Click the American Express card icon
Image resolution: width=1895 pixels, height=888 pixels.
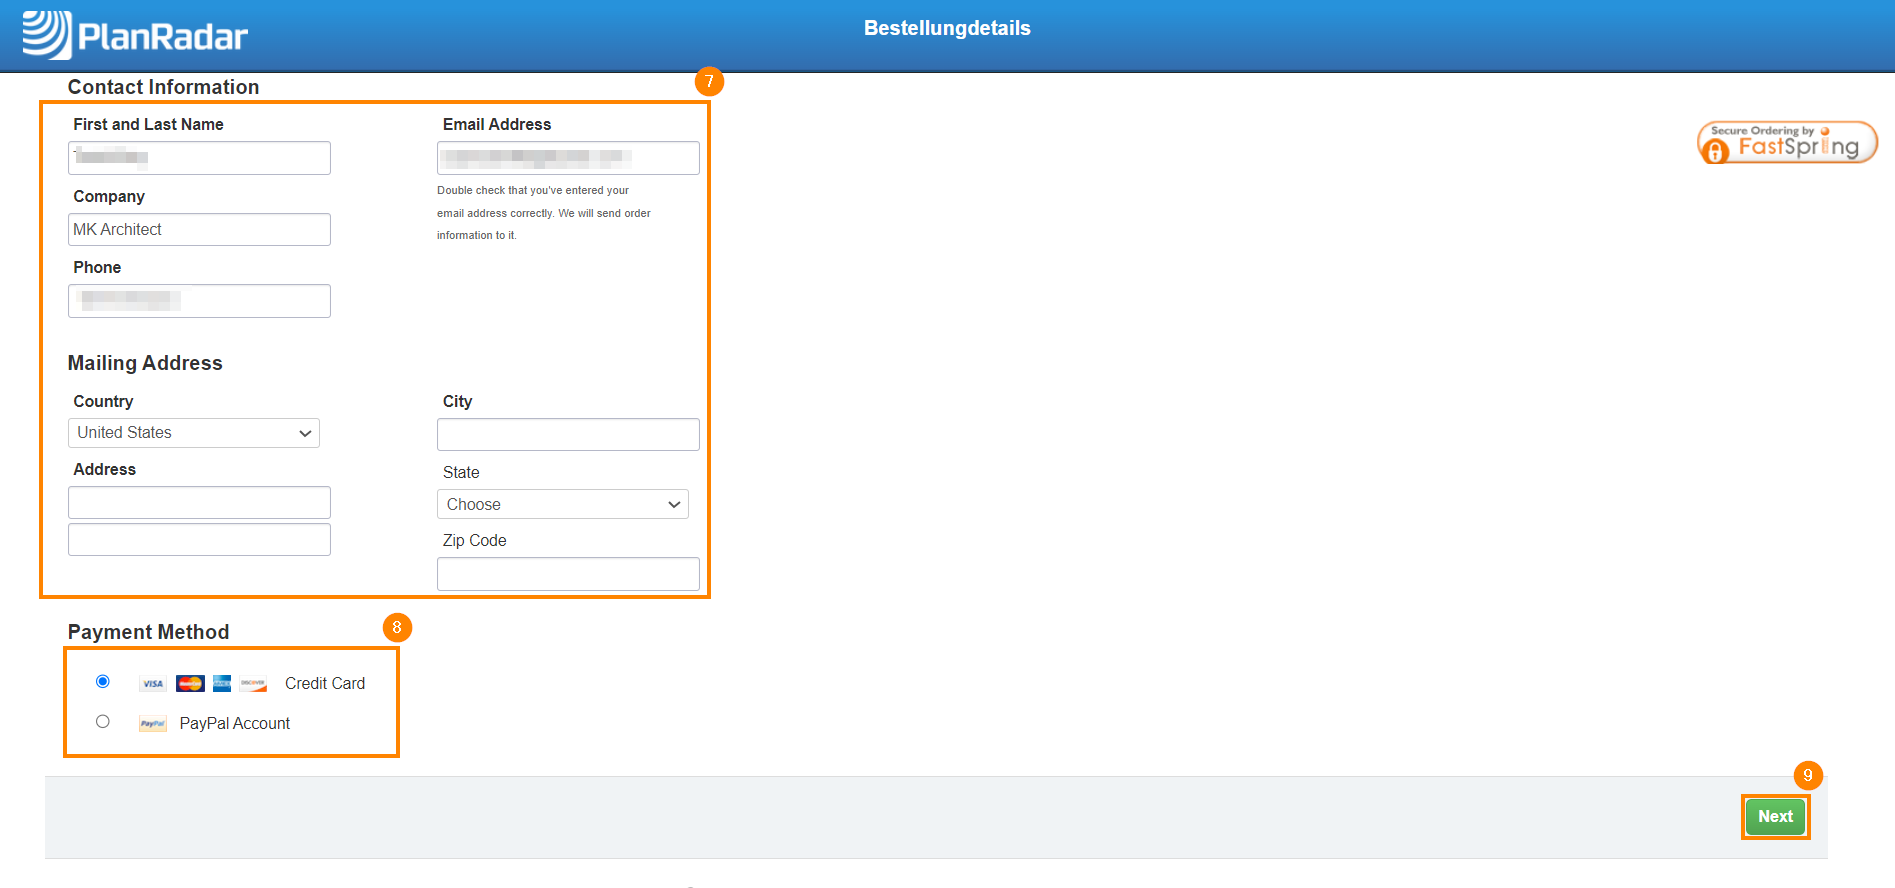(x=222, y=684)
